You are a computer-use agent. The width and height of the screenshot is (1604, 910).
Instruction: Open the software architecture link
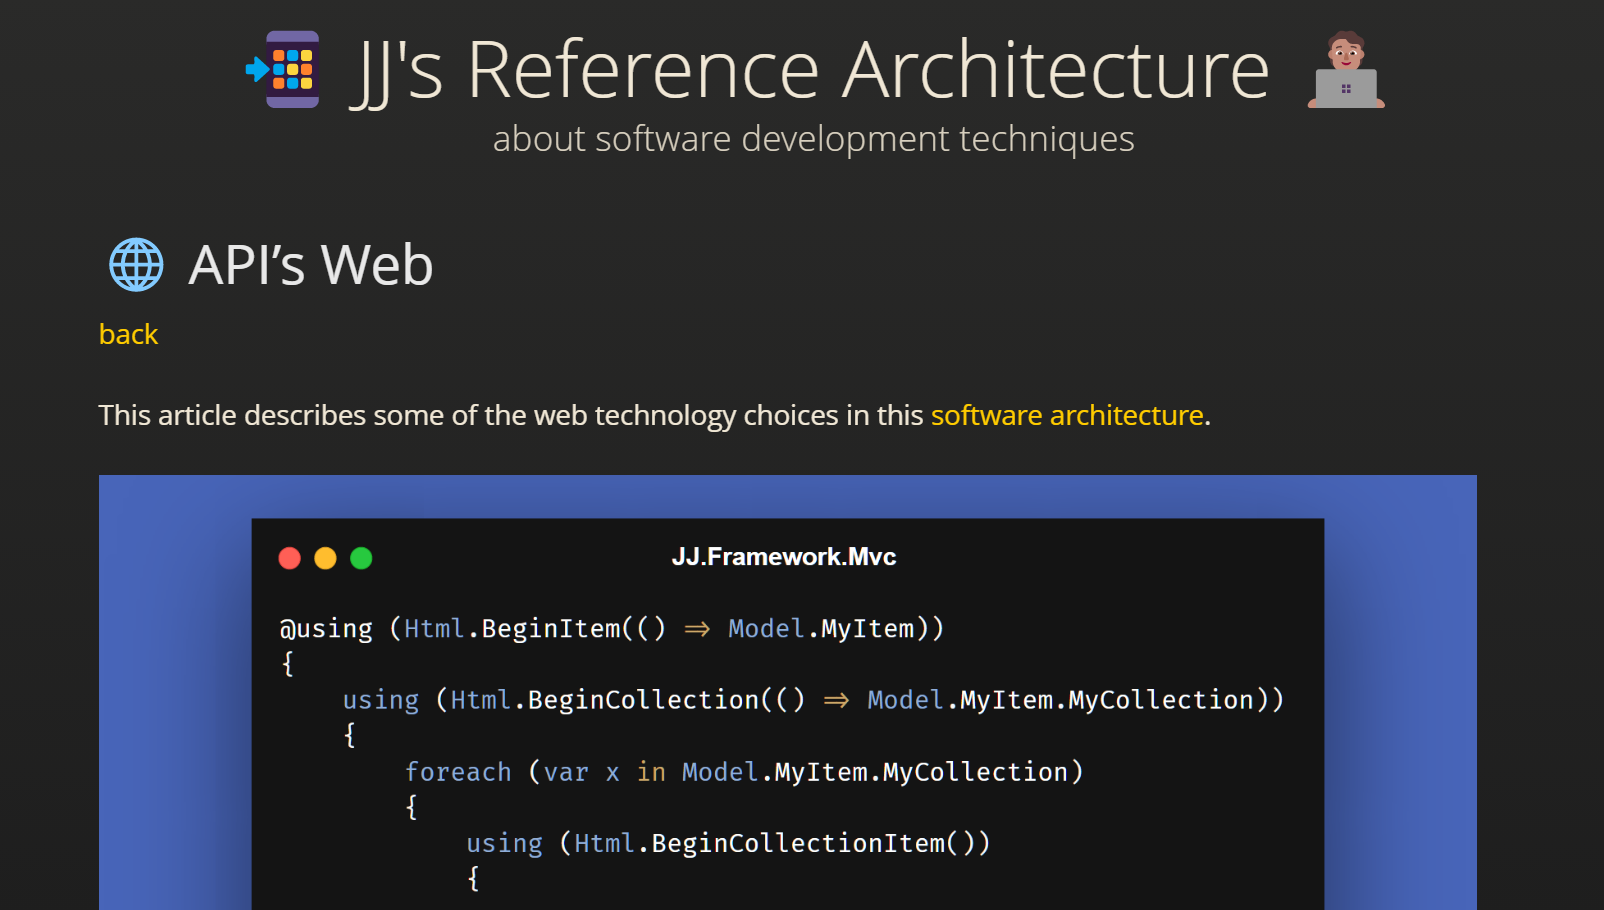coord(1066,415)
